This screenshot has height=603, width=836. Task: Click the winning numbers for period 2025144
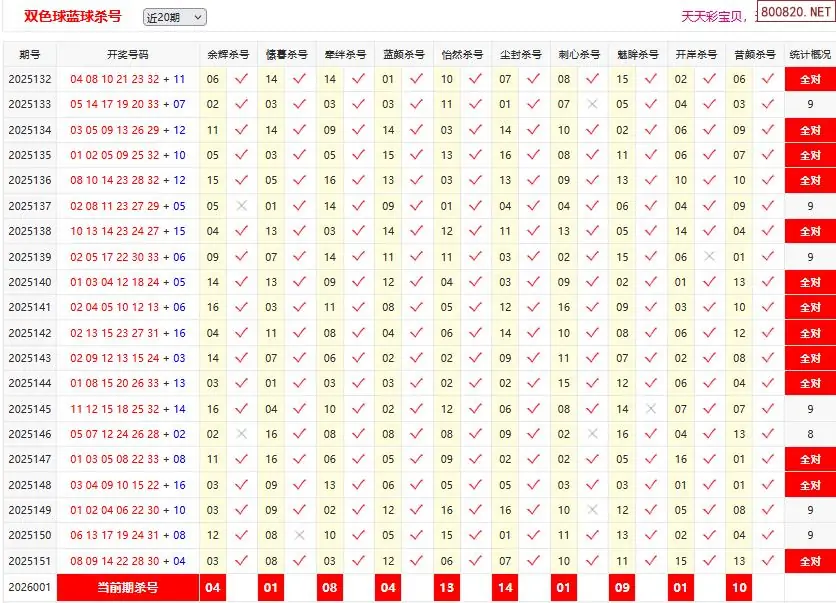[128, 383]
